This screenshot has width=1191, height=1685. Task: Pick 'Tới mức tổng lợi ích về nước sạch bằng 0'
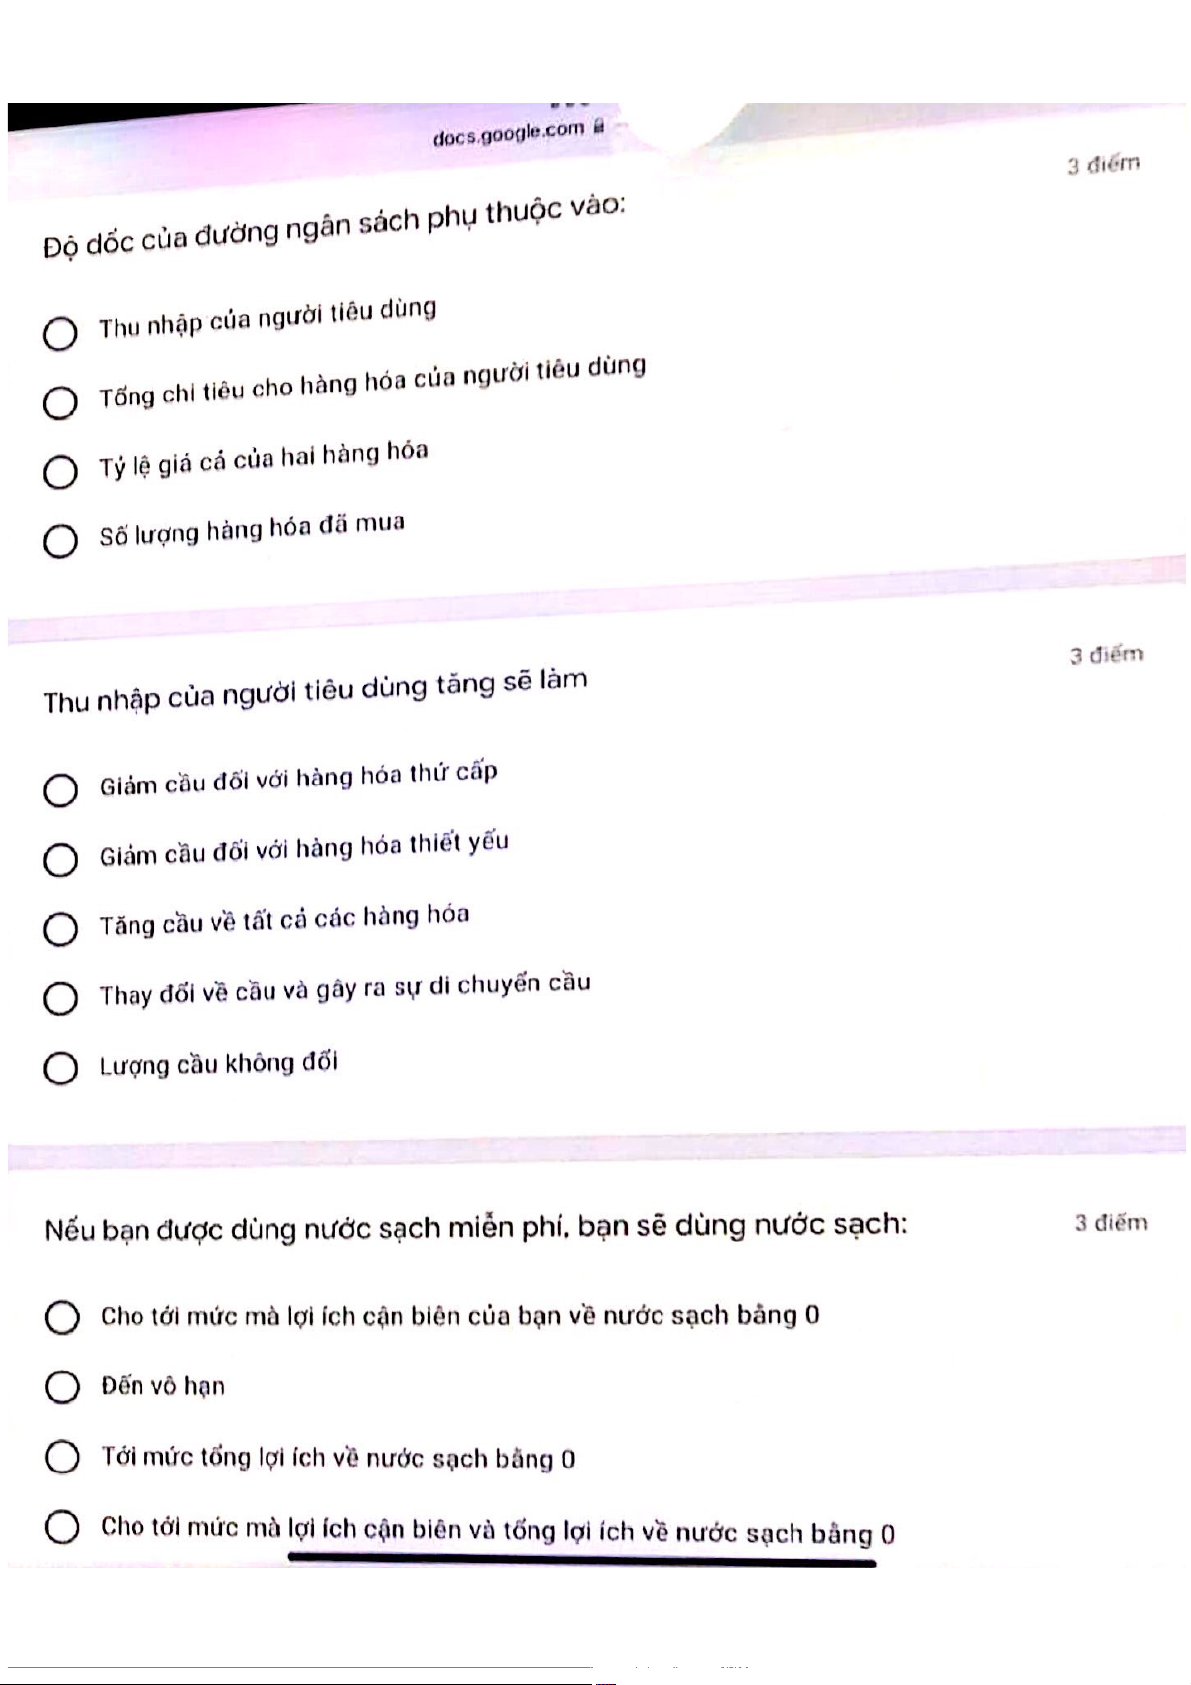tap(62, 1457)
